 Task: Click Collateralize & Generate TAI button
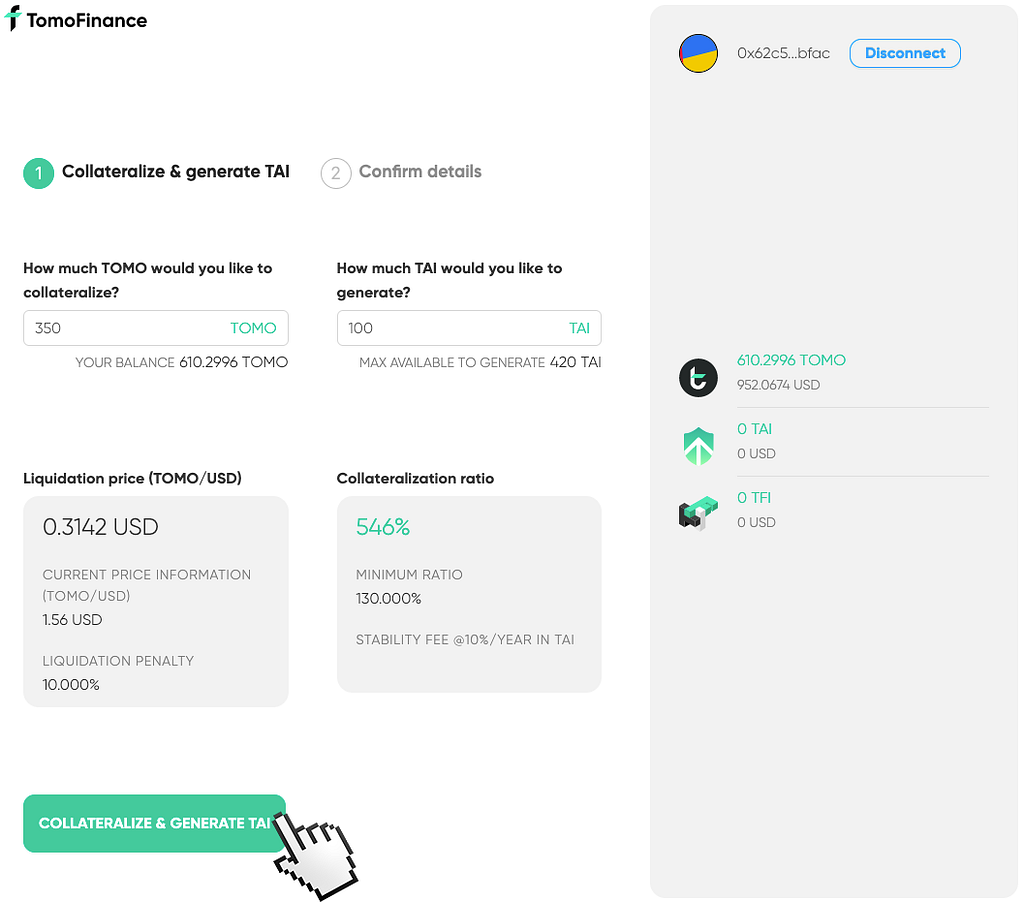point(154,823)
